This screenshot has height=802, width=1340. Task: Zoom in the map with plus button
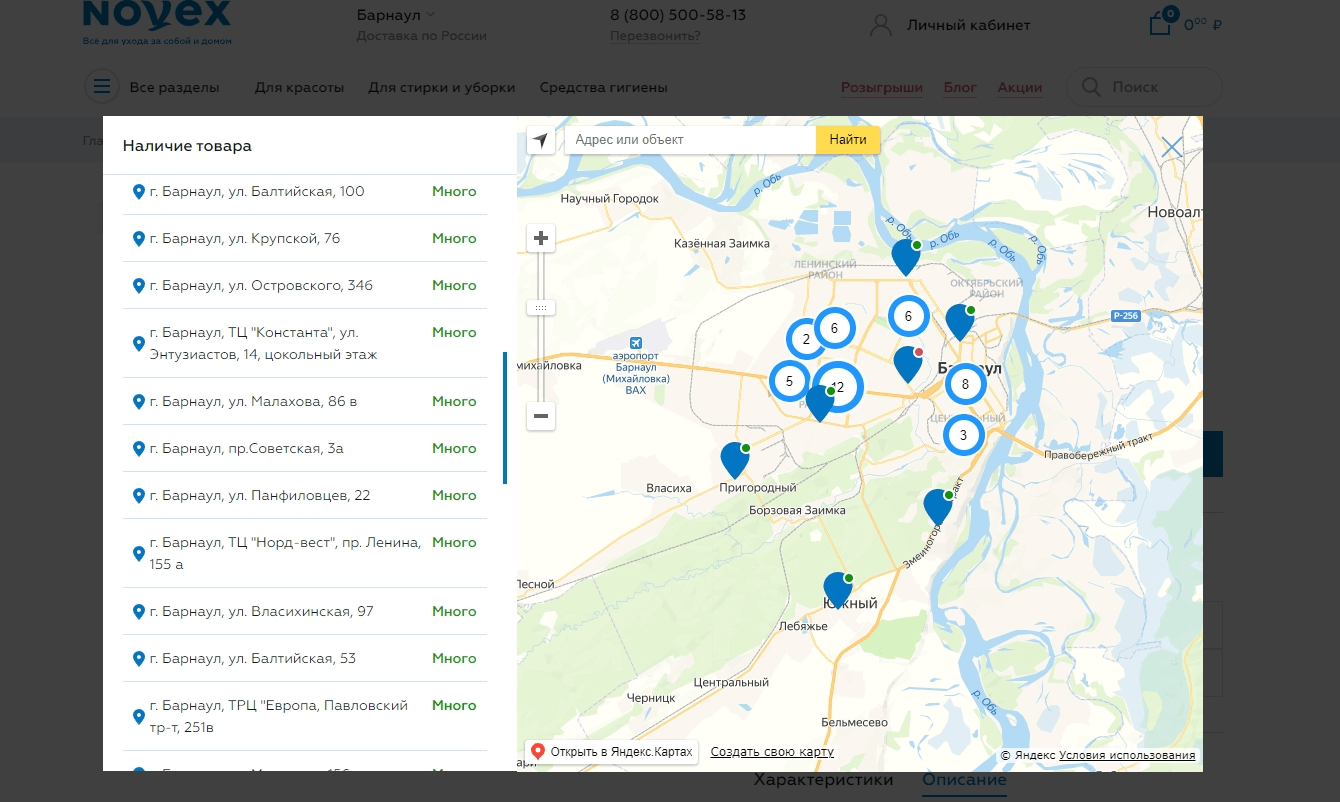pyautogui.click(x=541, y=238)
